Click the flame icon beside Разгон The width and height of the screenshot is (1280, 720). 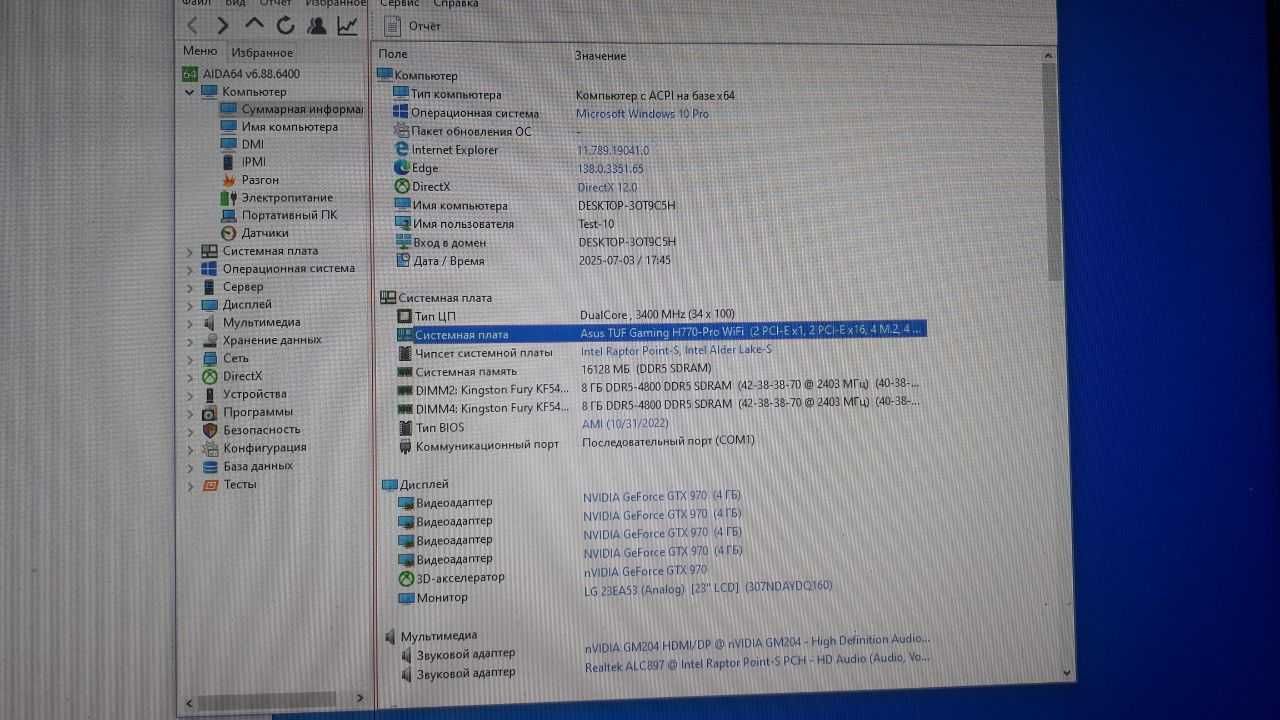(228, 180)
